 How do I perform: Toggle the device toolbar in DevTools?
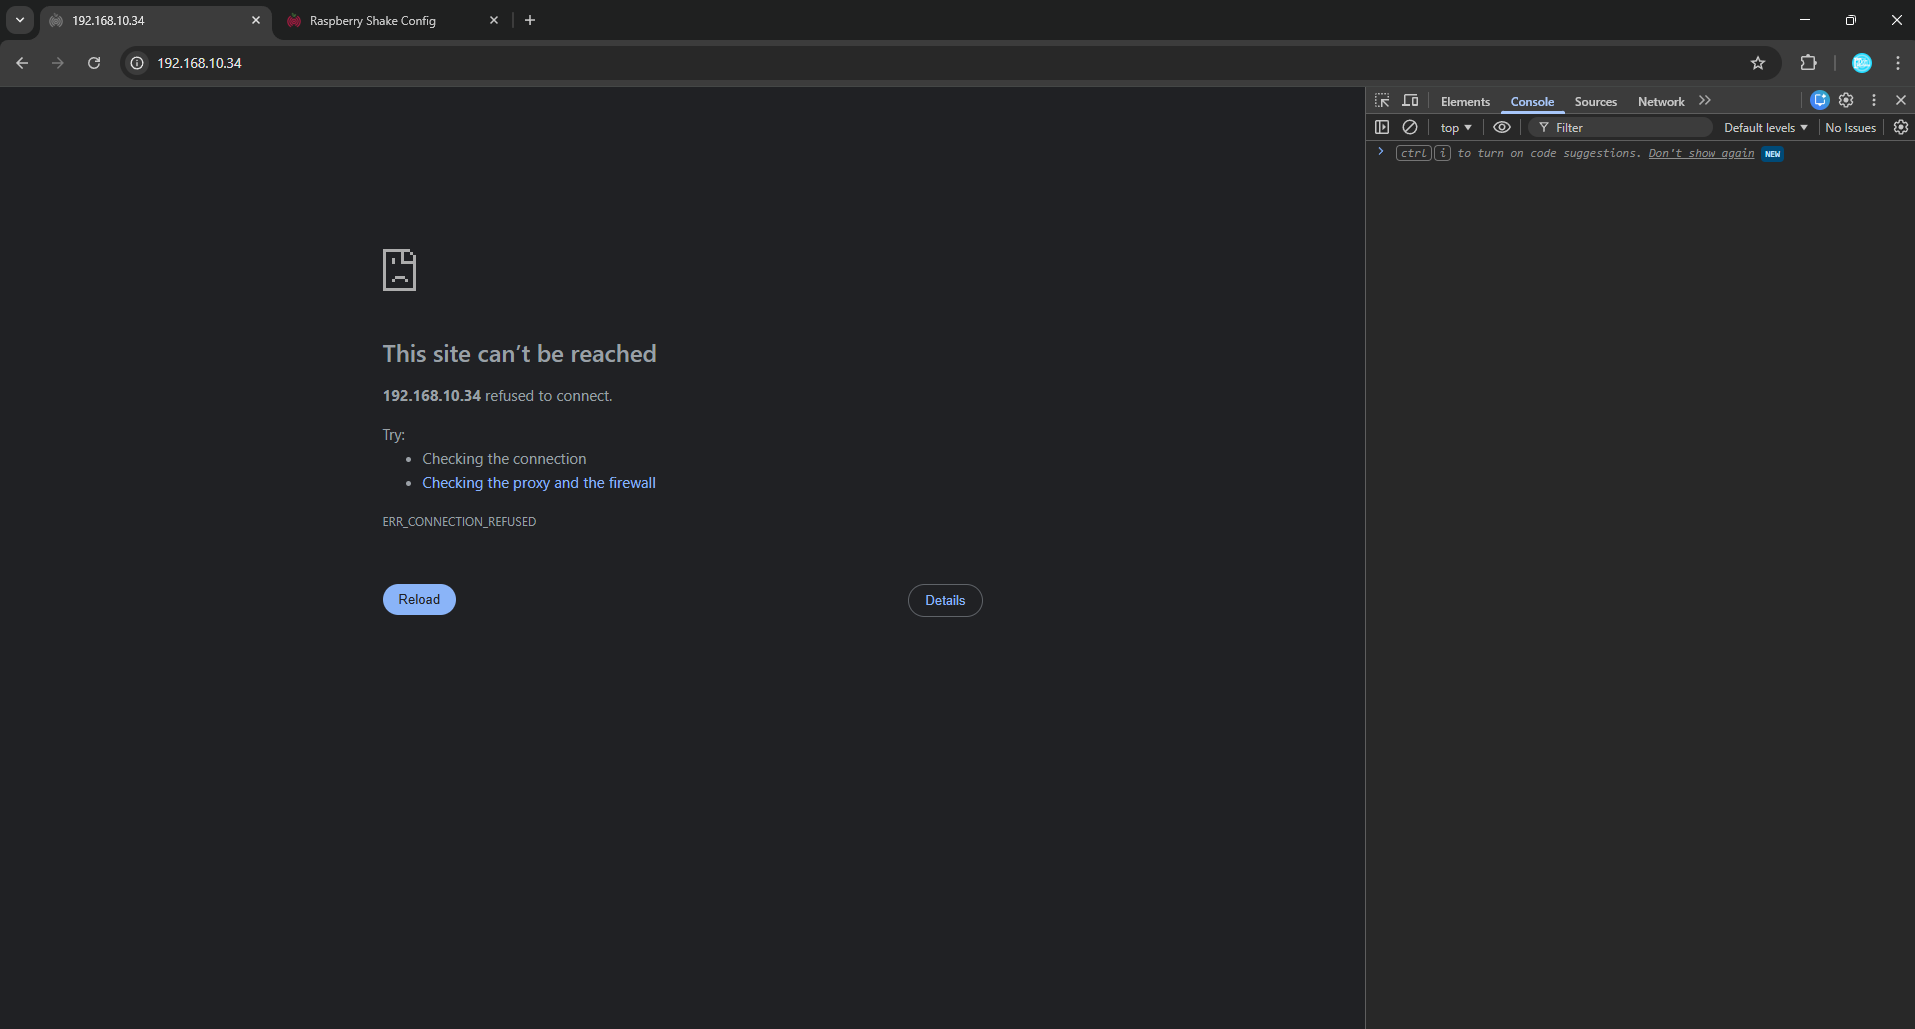1410,101
